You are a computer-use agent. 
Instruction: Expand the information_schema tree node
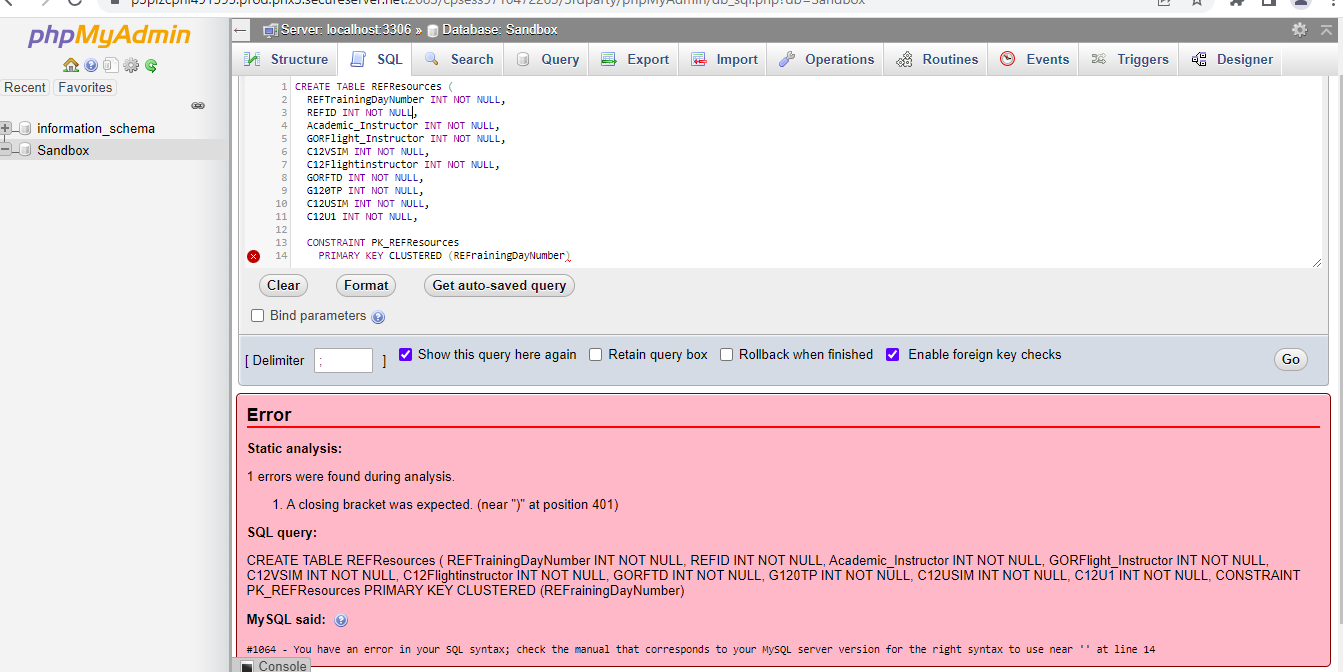tap(6, 128)
